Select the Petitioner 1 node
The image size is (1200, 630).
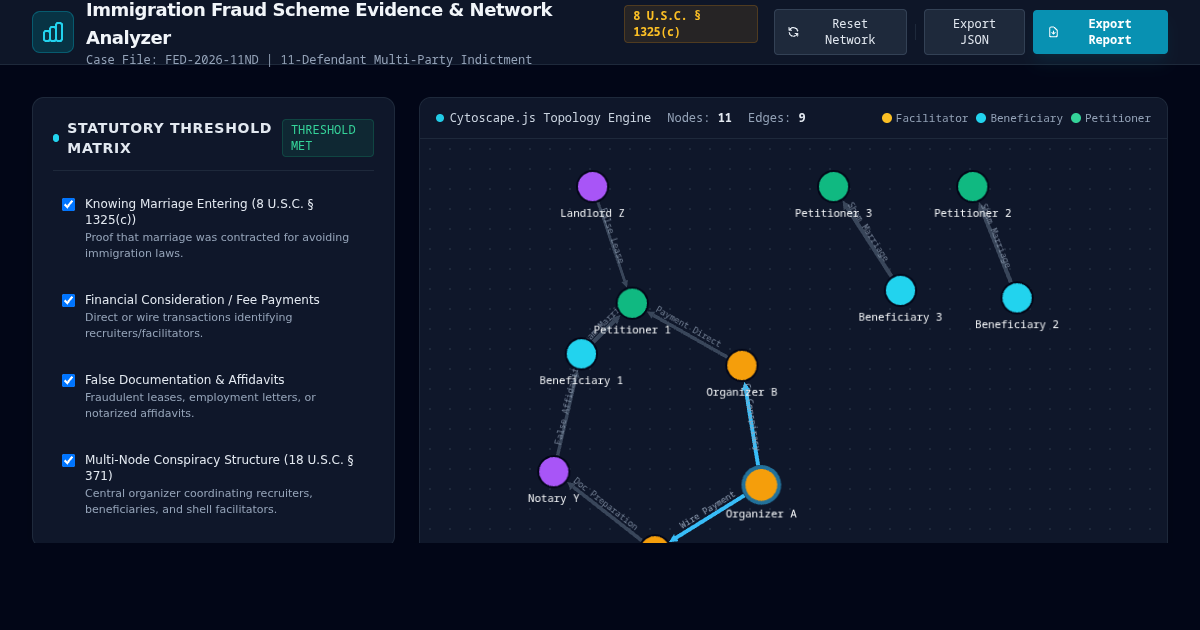[632, 303]
